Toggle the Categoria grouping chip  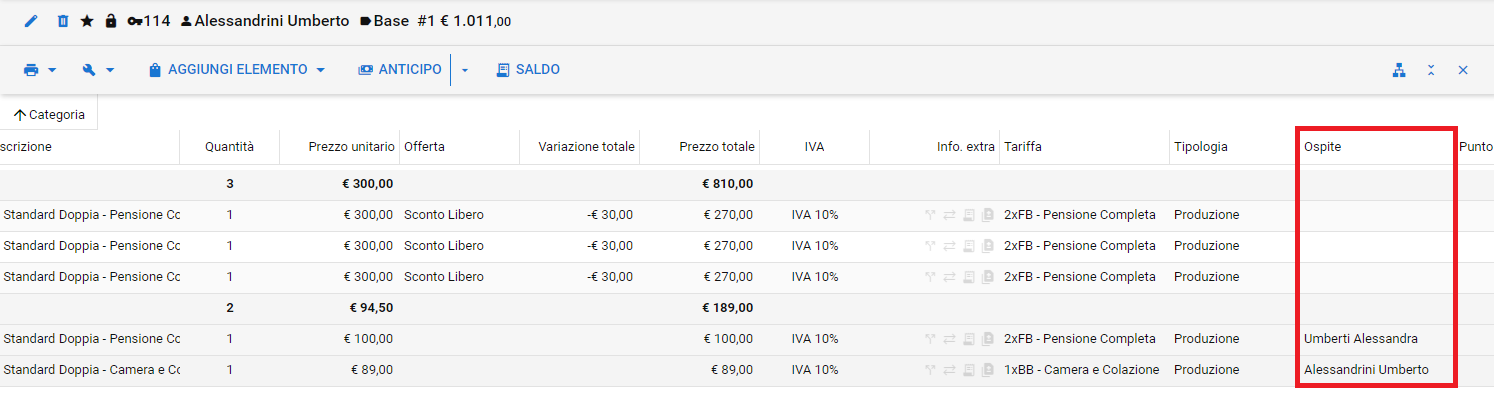pyautogui.click(x=49, y=115)
